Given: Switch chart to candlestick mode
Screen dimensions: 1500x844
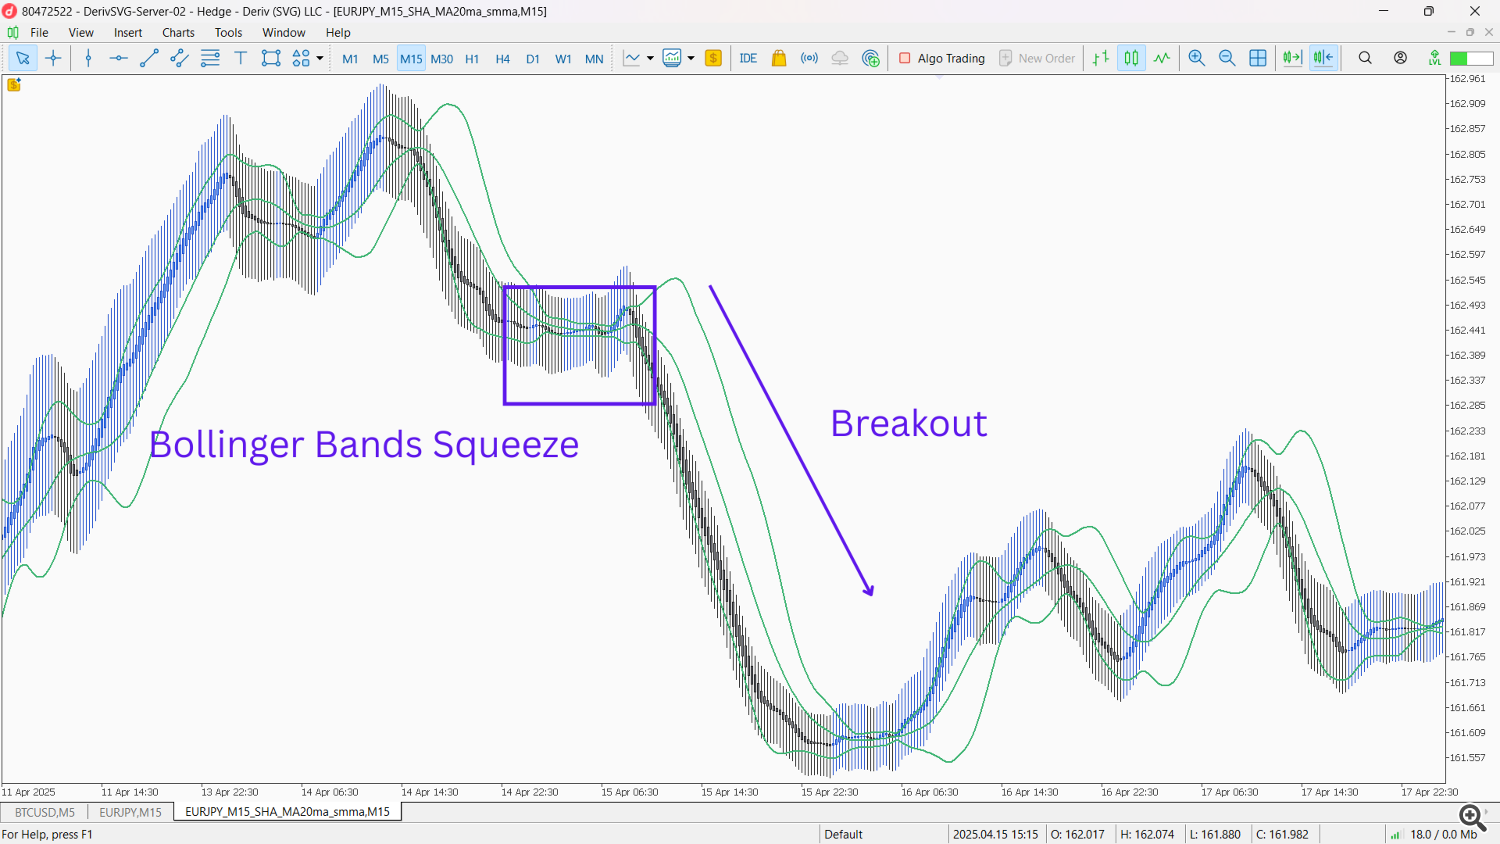Looking at the screenshot, I should 1131,58.
